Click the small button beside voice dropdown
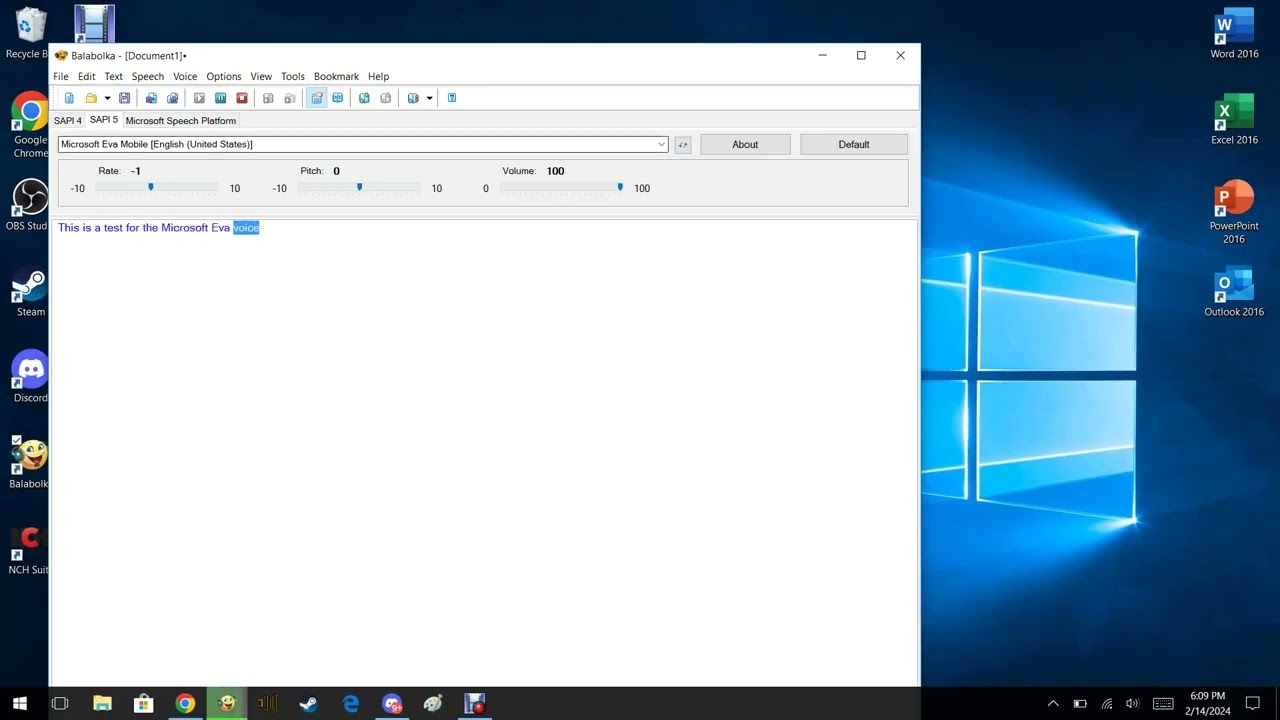The width and height of the screenshot is (1280, 720). 683,145
